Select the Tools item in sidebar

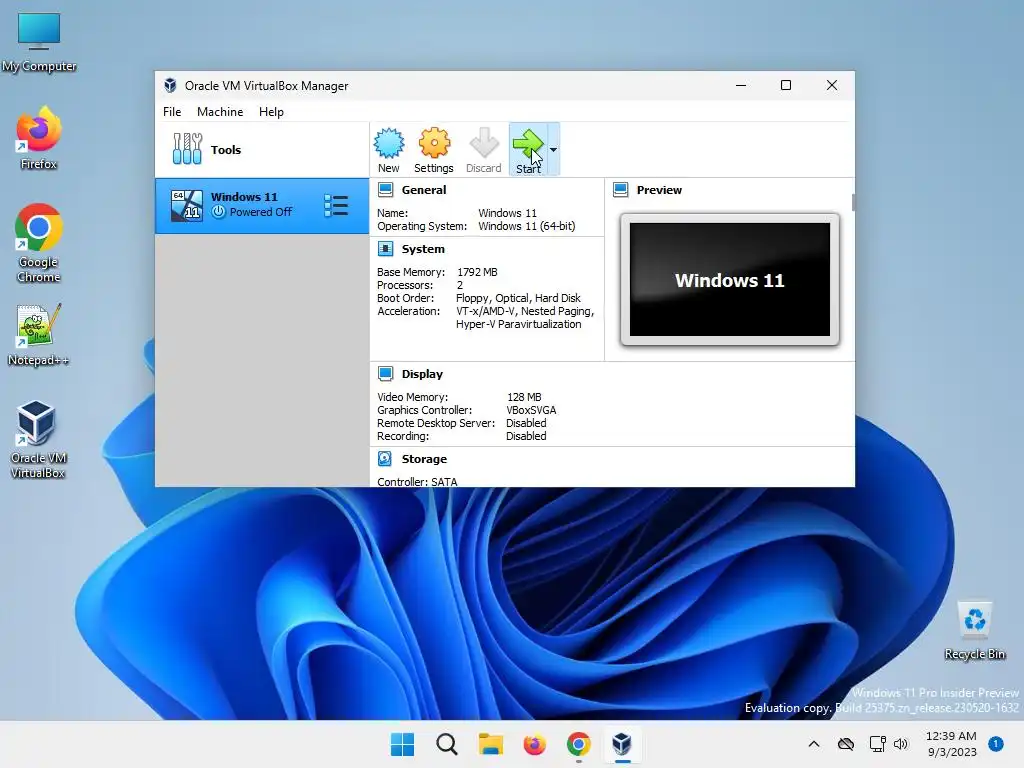click(x=262, y=150)
